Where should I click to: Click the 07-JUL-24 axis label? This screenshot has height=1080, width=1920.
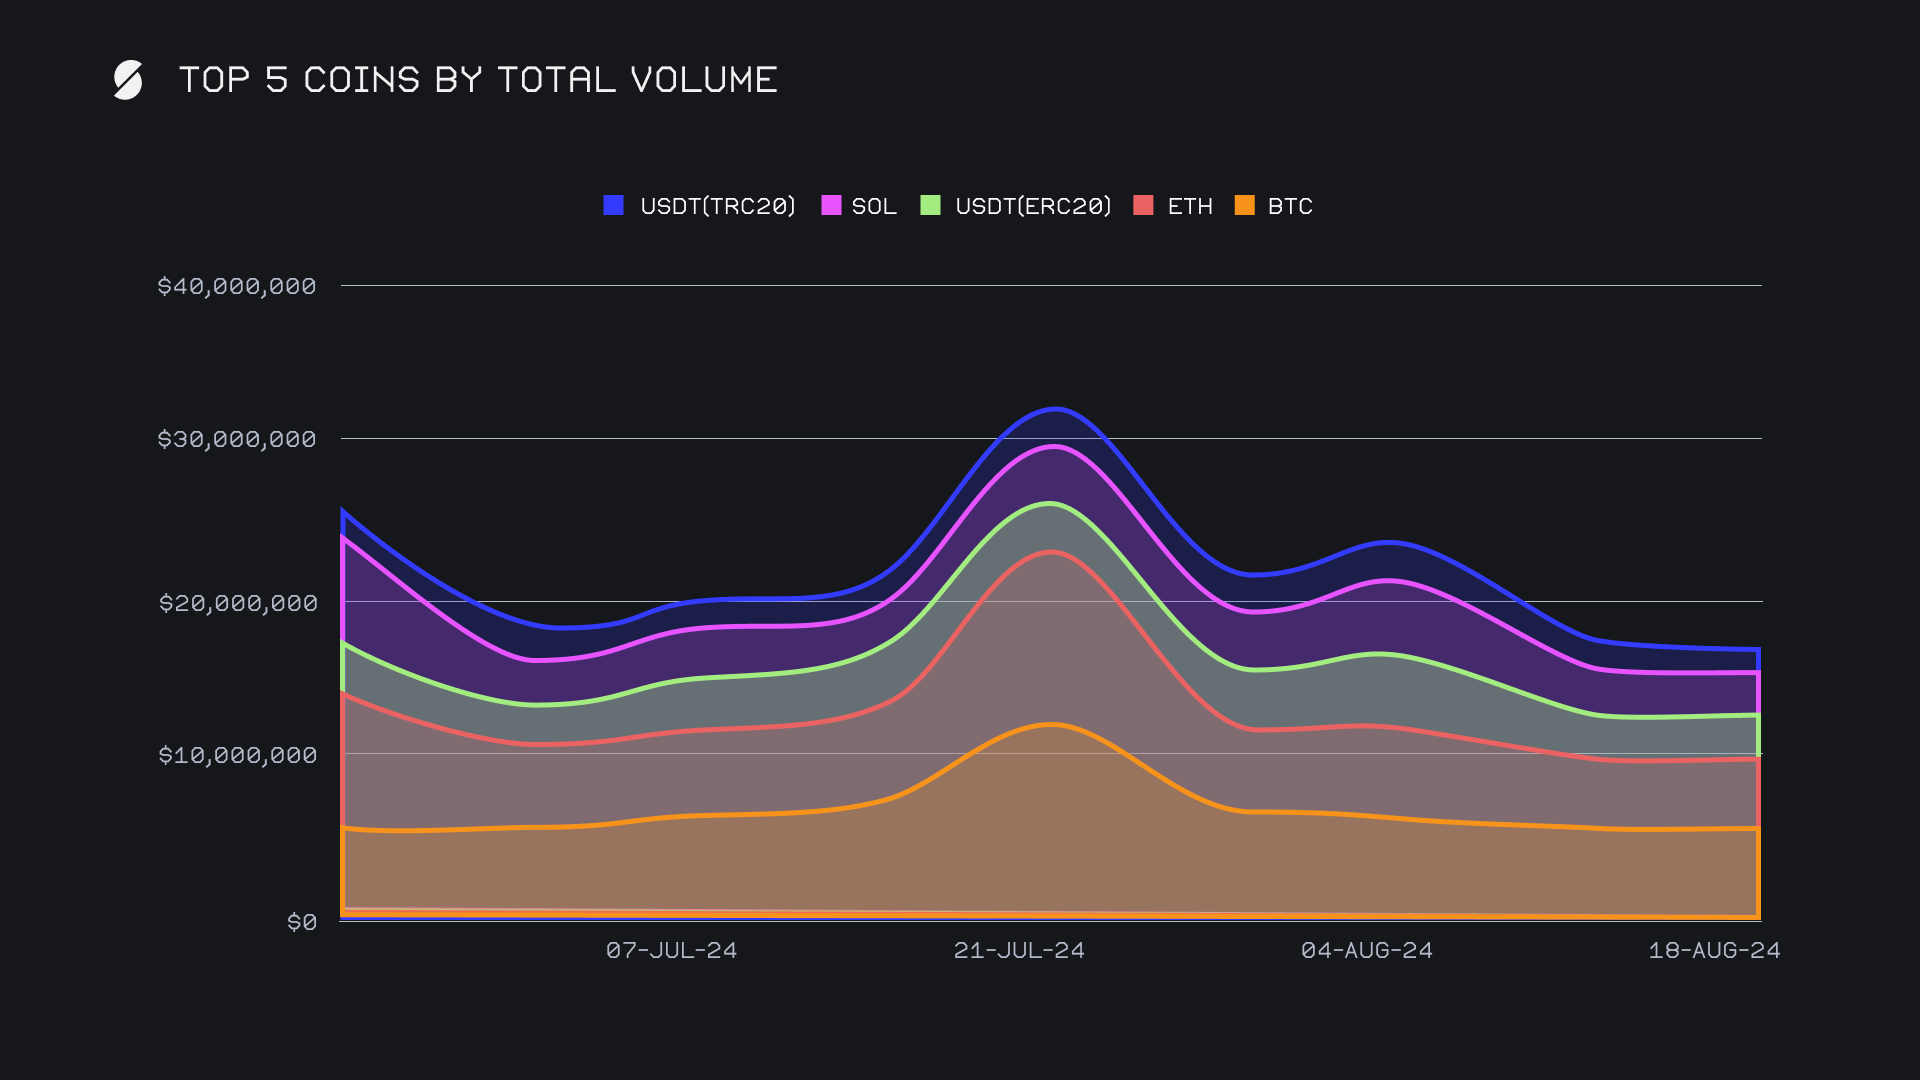[671, 950]
